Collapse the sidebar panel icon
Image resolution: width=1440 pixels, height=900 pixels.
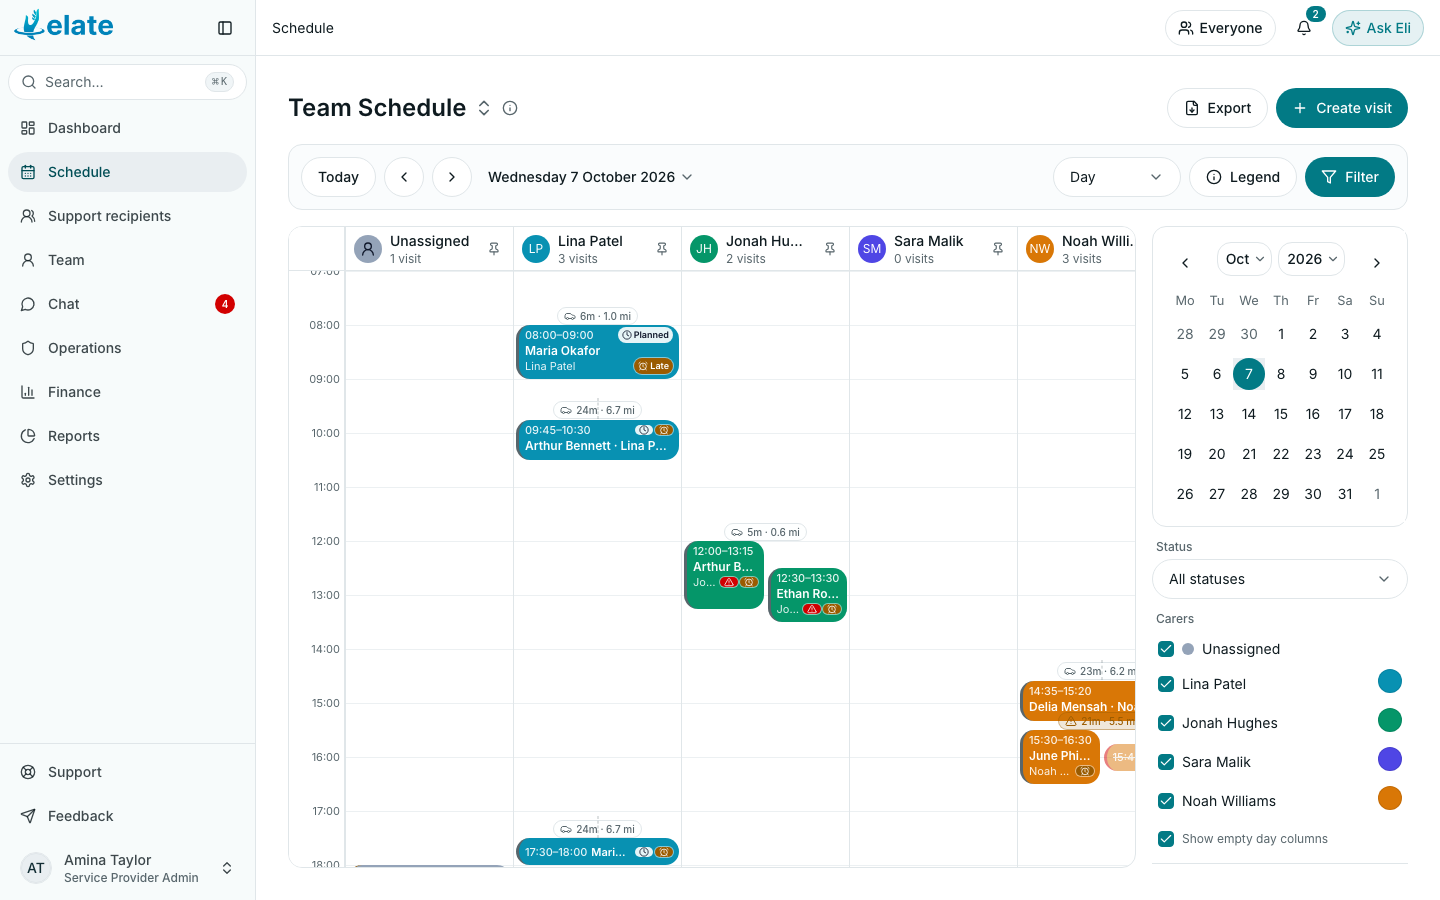tap(225, 28)
